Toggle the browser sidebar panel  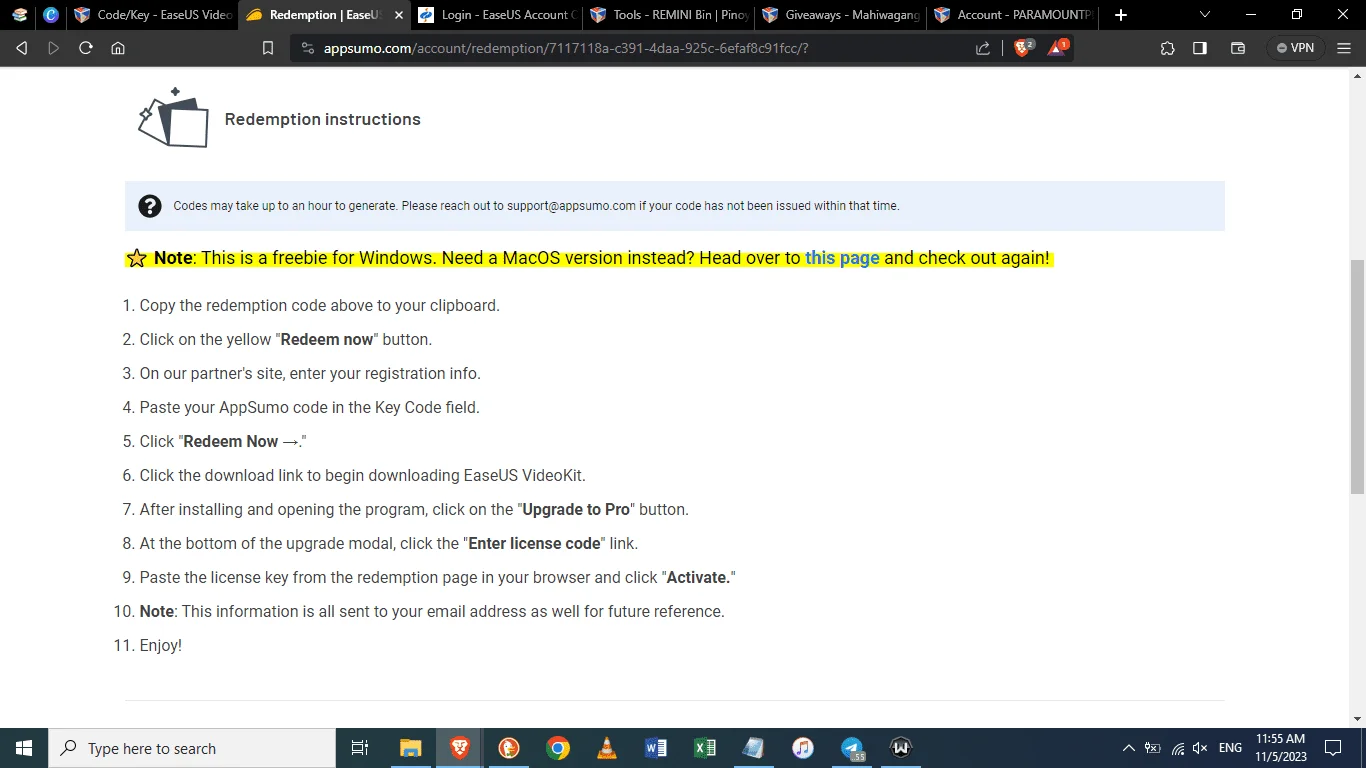[x=1200, y=48]
